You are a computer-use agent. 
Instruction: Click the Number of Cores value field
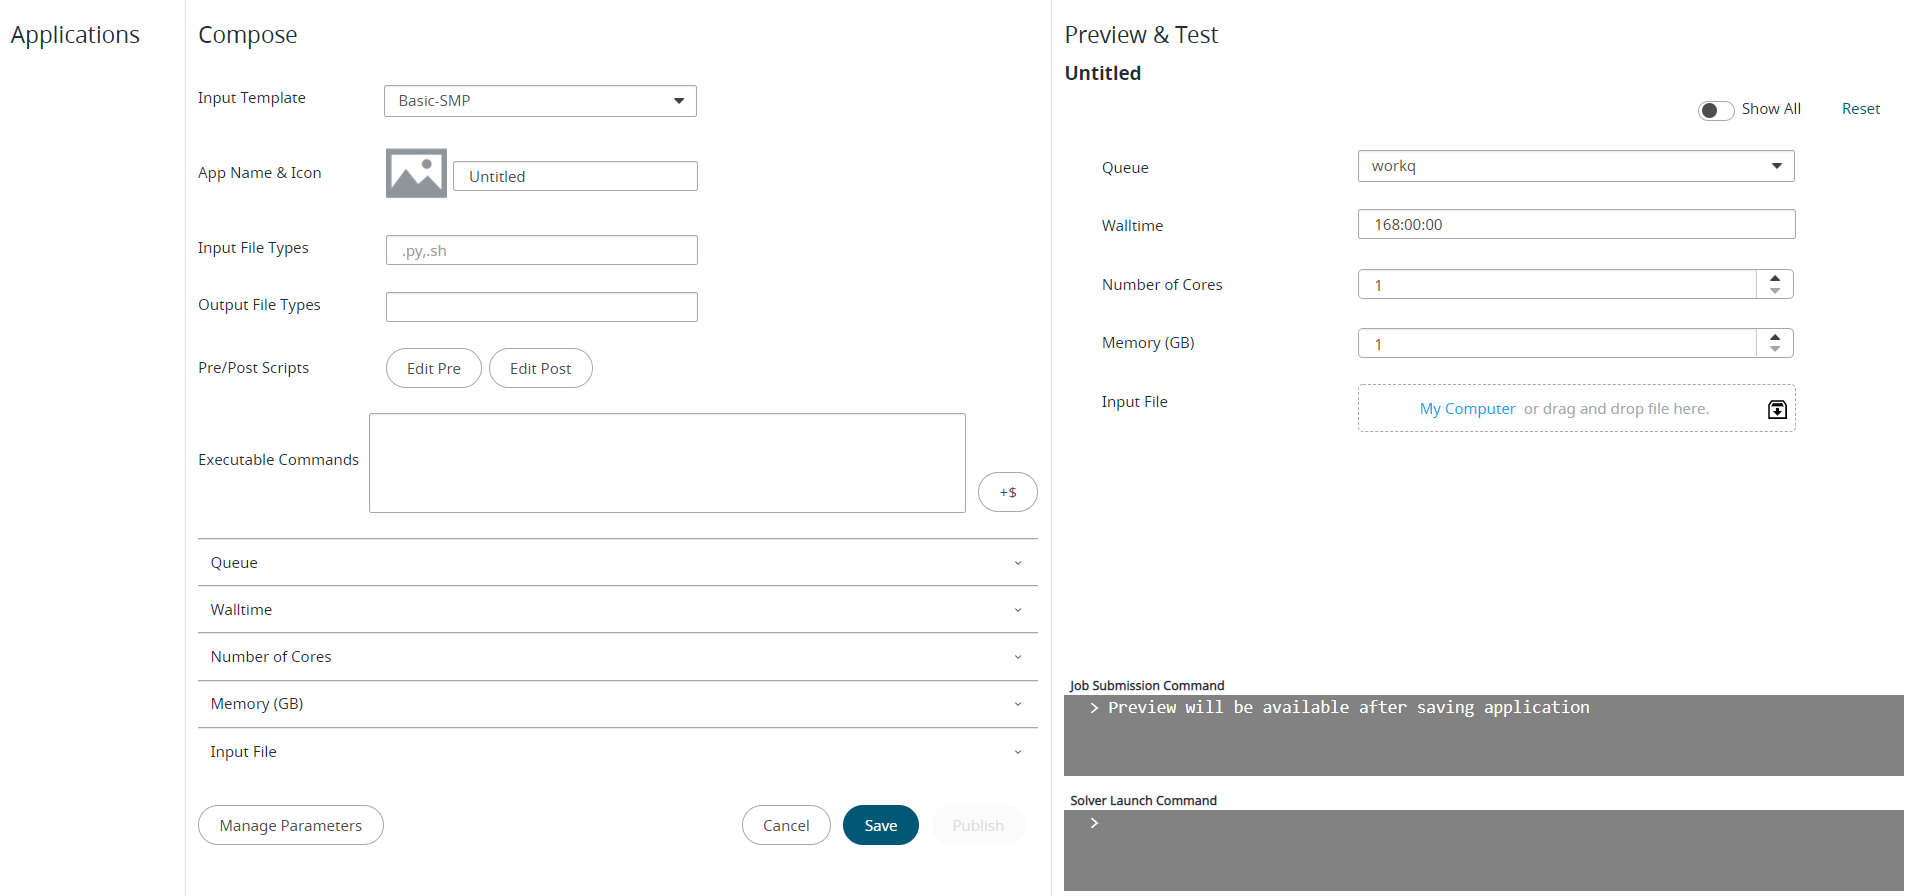tap(1557, 285)
